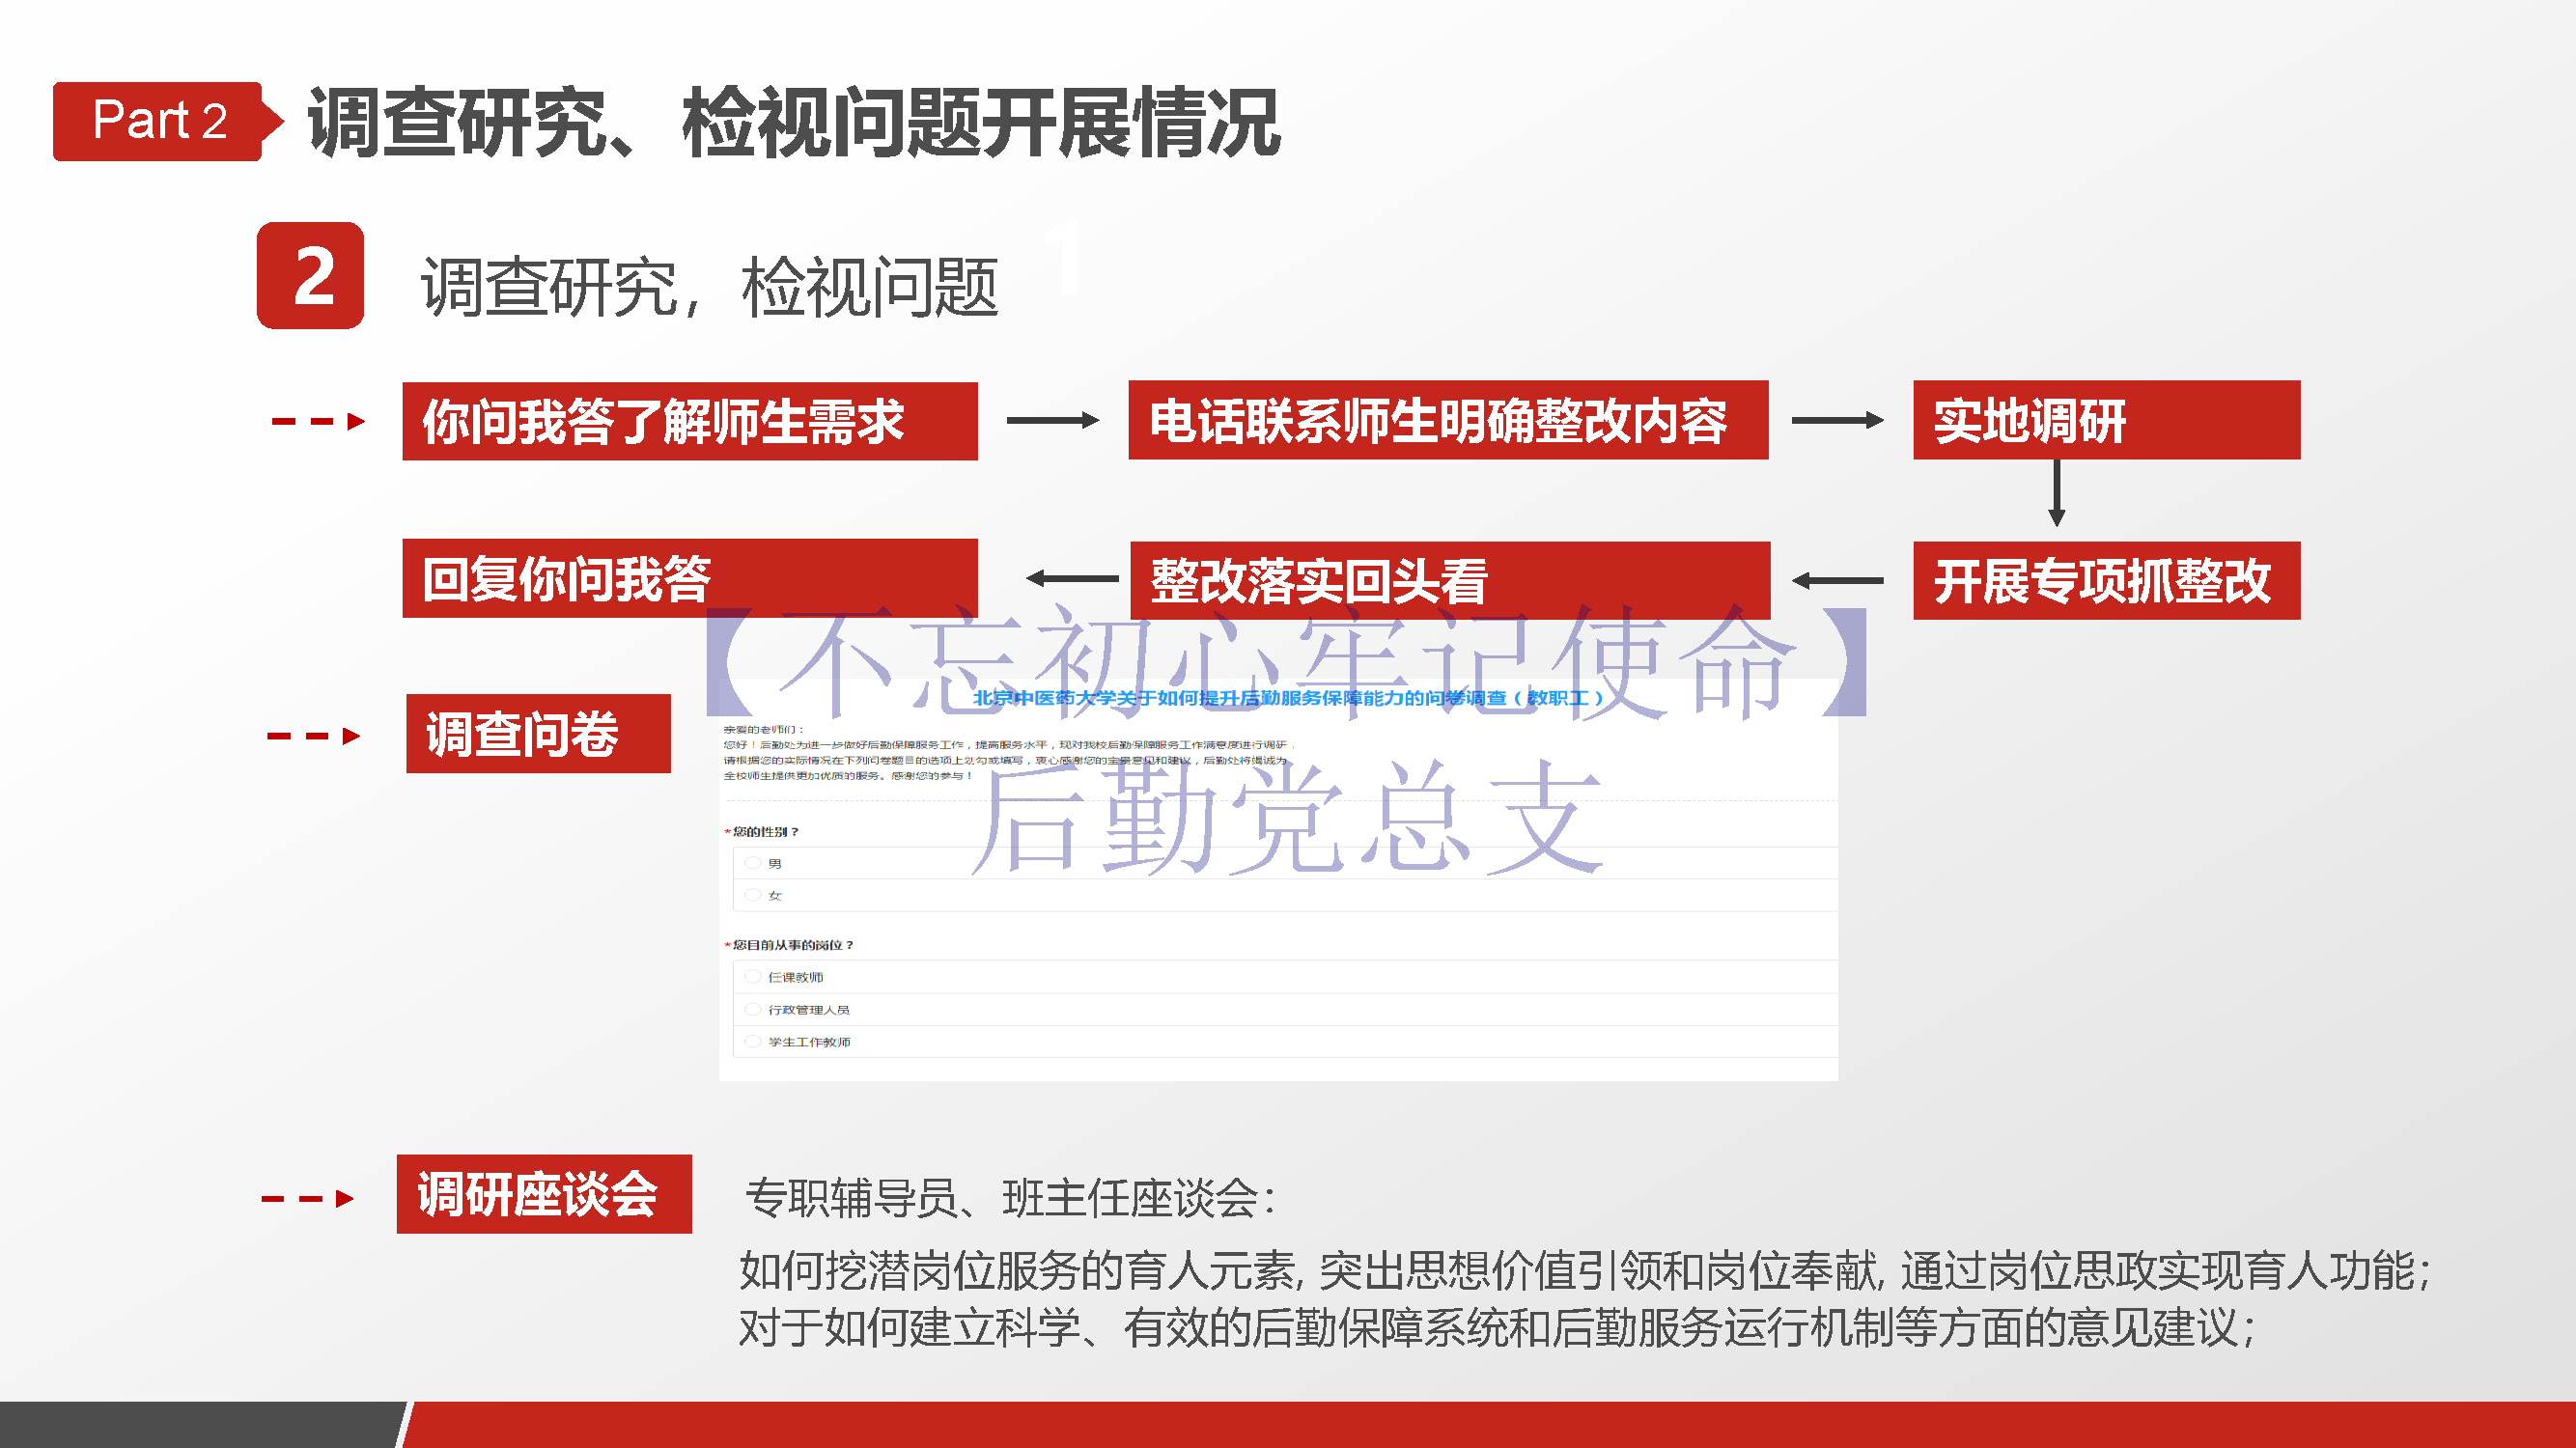Viewport: 2576px width, 1448px height.
Task: Click dashed red arrow beside 调查问卷
Action: click(313, 736)
